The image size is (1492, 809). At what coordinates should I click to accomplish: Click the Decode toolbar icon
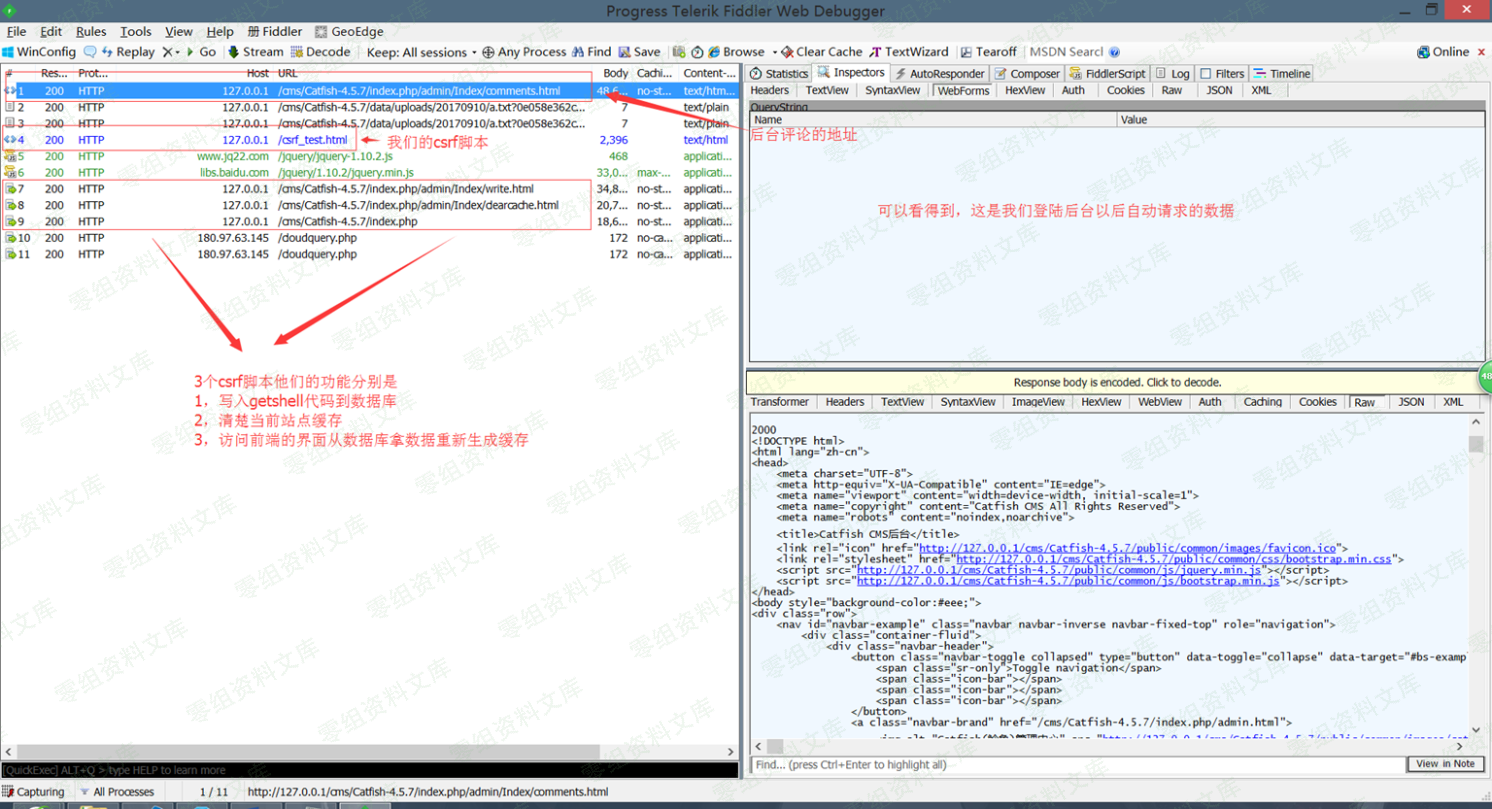[x=297, y=52]
